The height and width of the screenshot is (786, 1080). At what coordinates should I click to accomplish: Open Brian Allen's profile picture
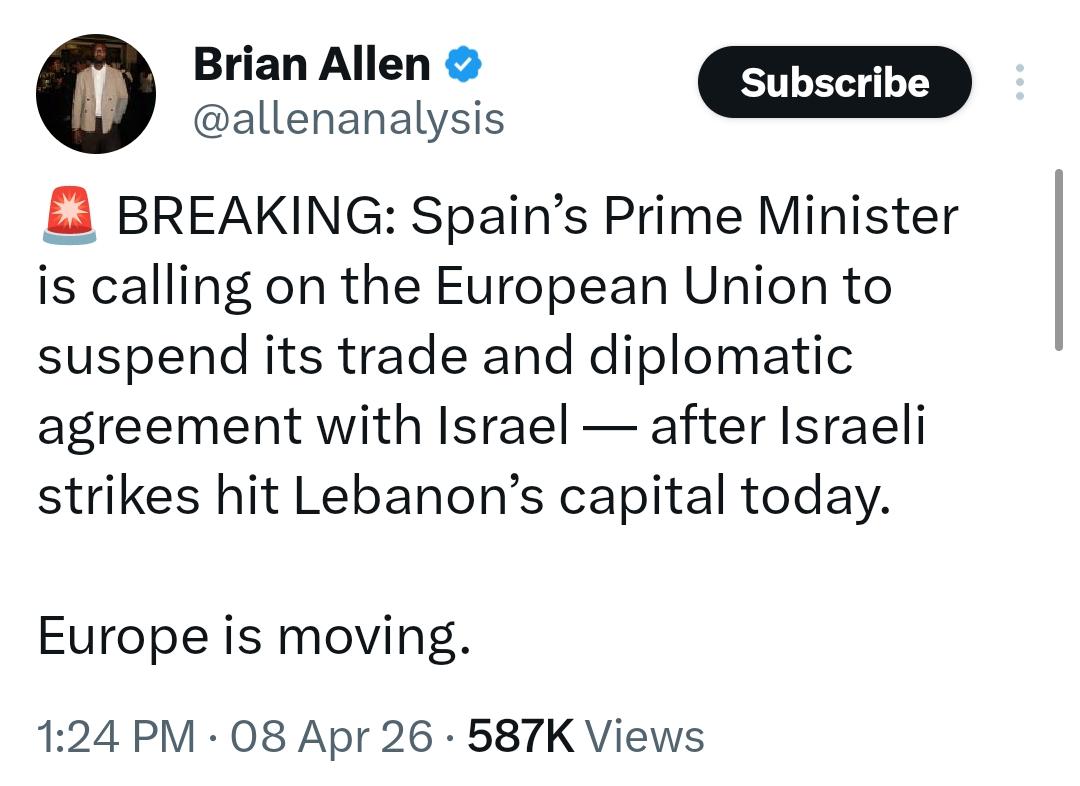(96, 94)
